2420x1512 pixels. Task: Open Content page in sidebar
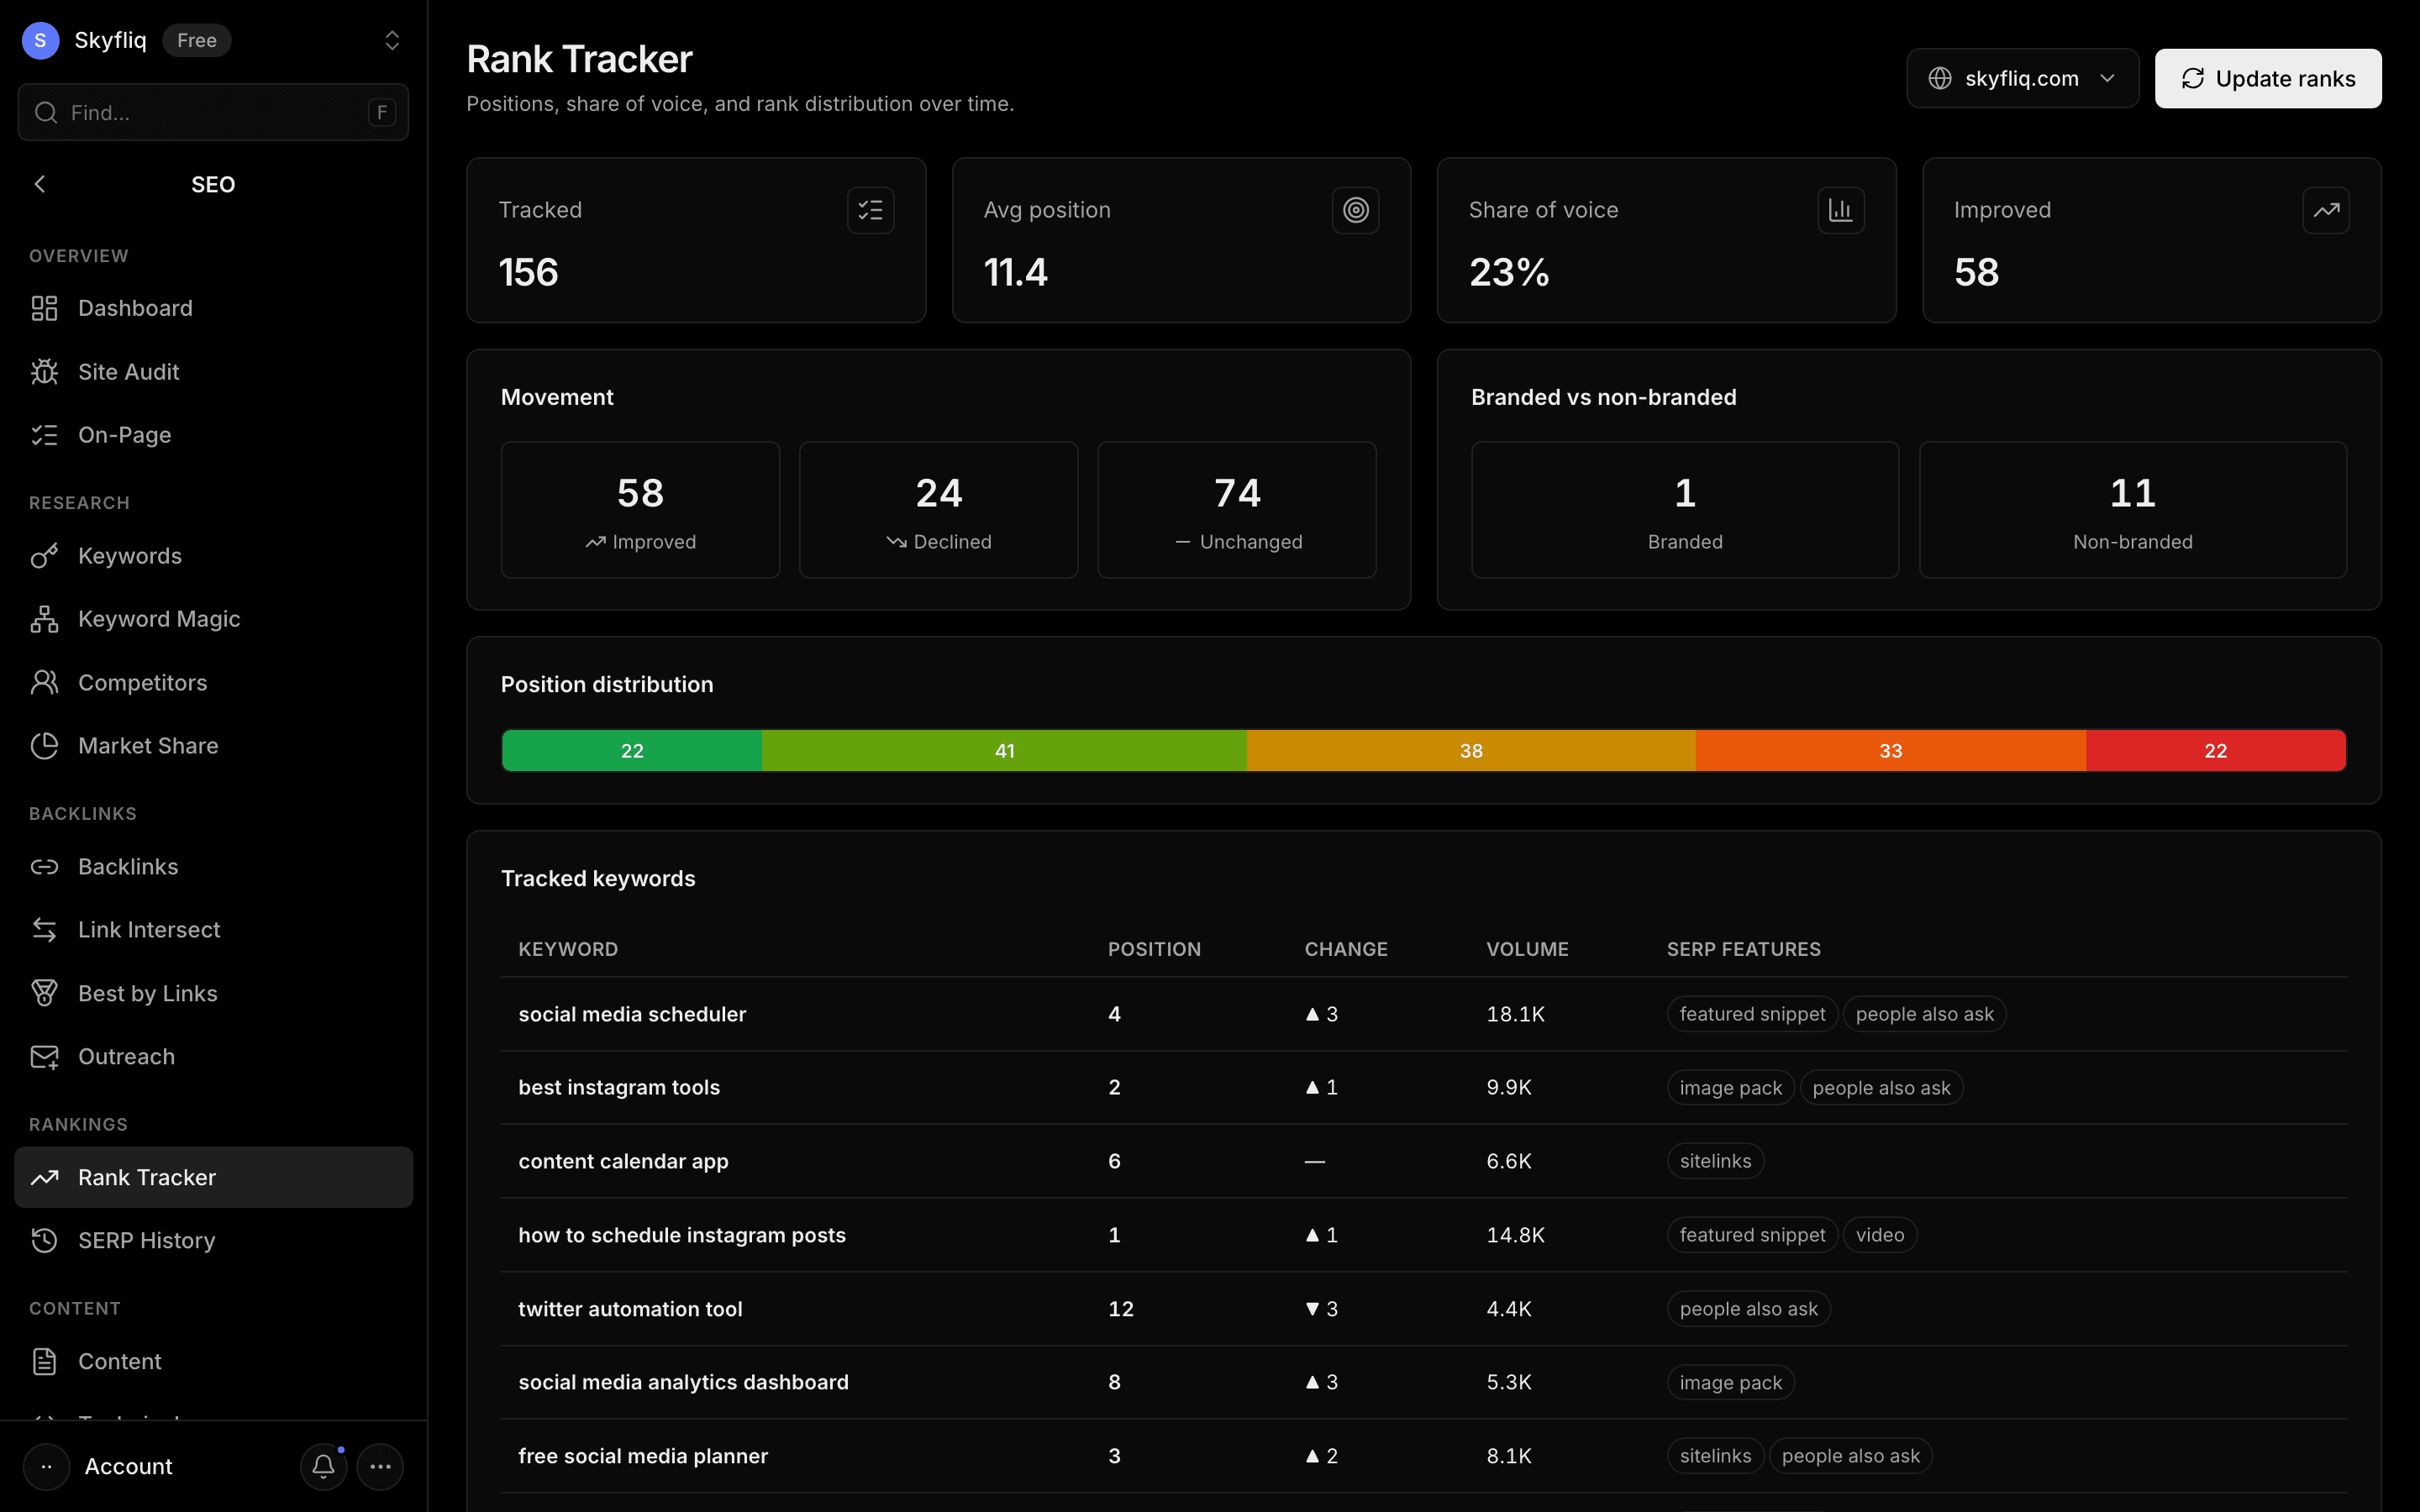coord(213,1361)
